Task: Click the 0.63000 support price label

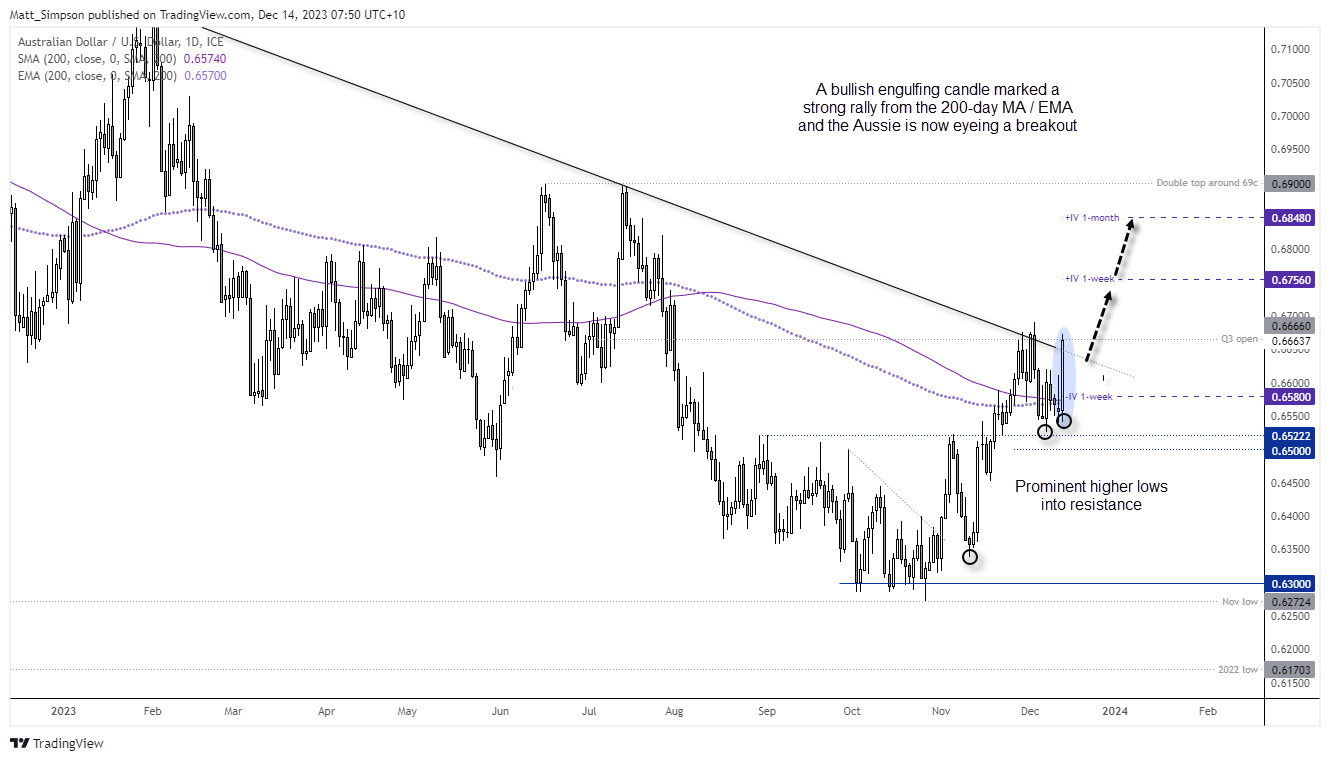Action: click(x=1290, y=583)
